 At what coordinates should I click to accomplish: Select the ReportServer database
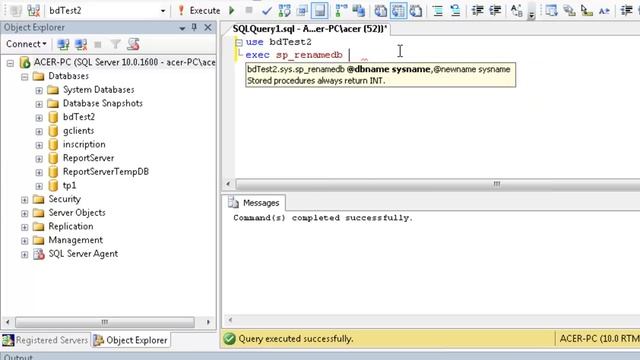pos(88,158)
